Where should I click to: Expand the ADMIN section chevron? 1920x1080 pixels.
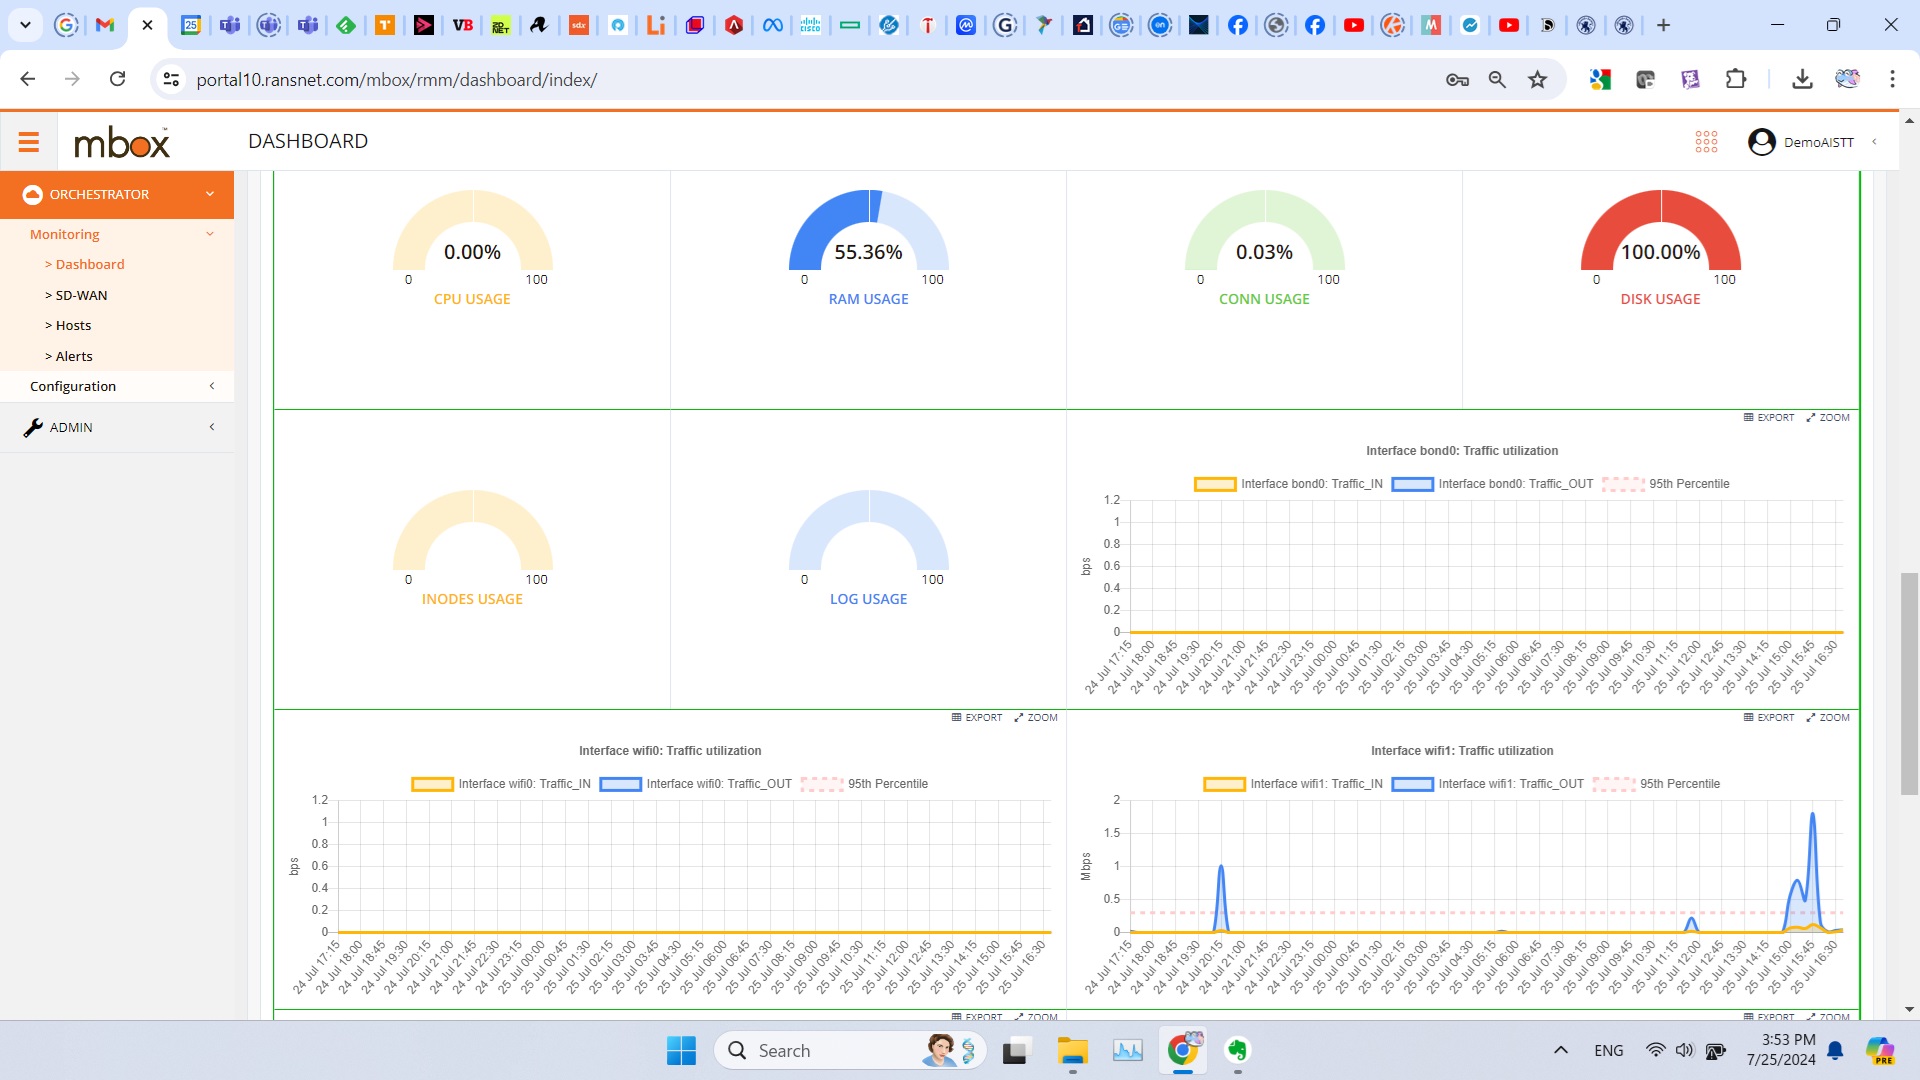click(x=211, y=427)
